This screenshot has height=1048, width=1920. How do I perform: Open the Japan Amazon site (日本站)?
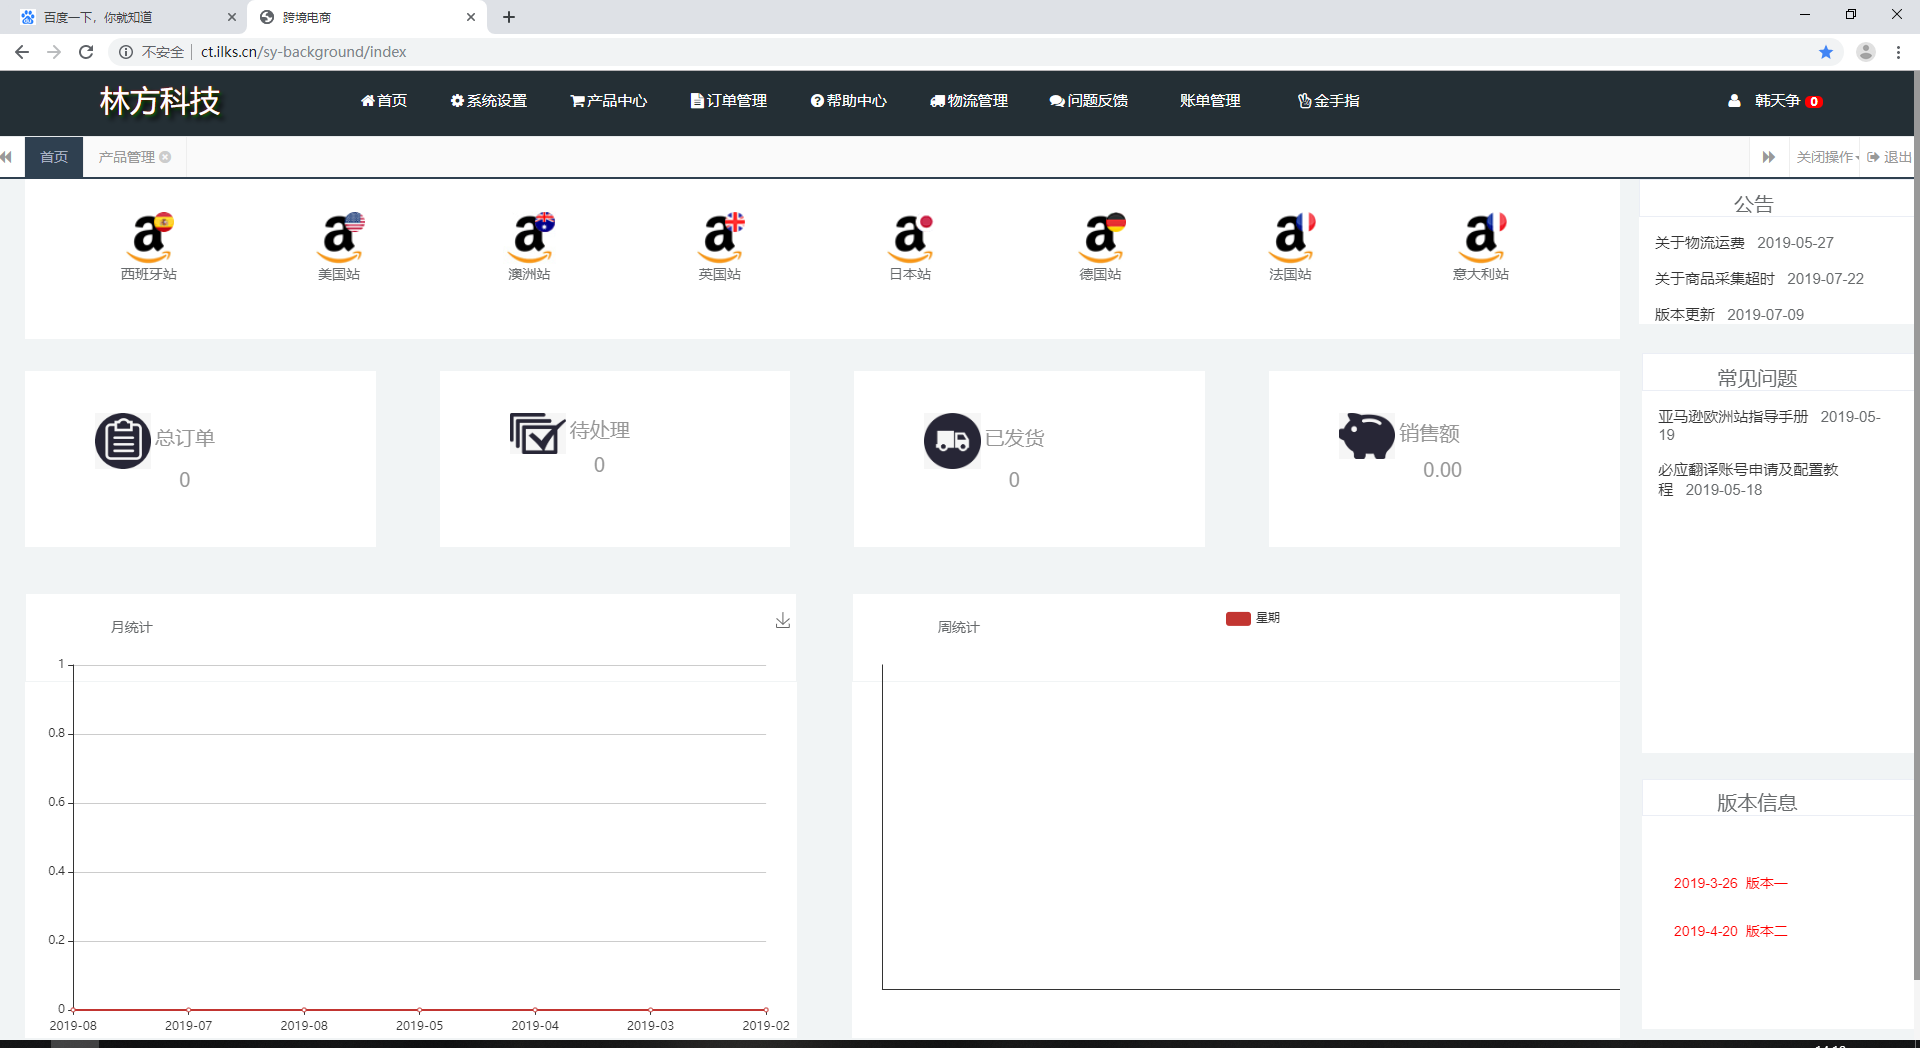pyautogui.click(x=910, y=246)
